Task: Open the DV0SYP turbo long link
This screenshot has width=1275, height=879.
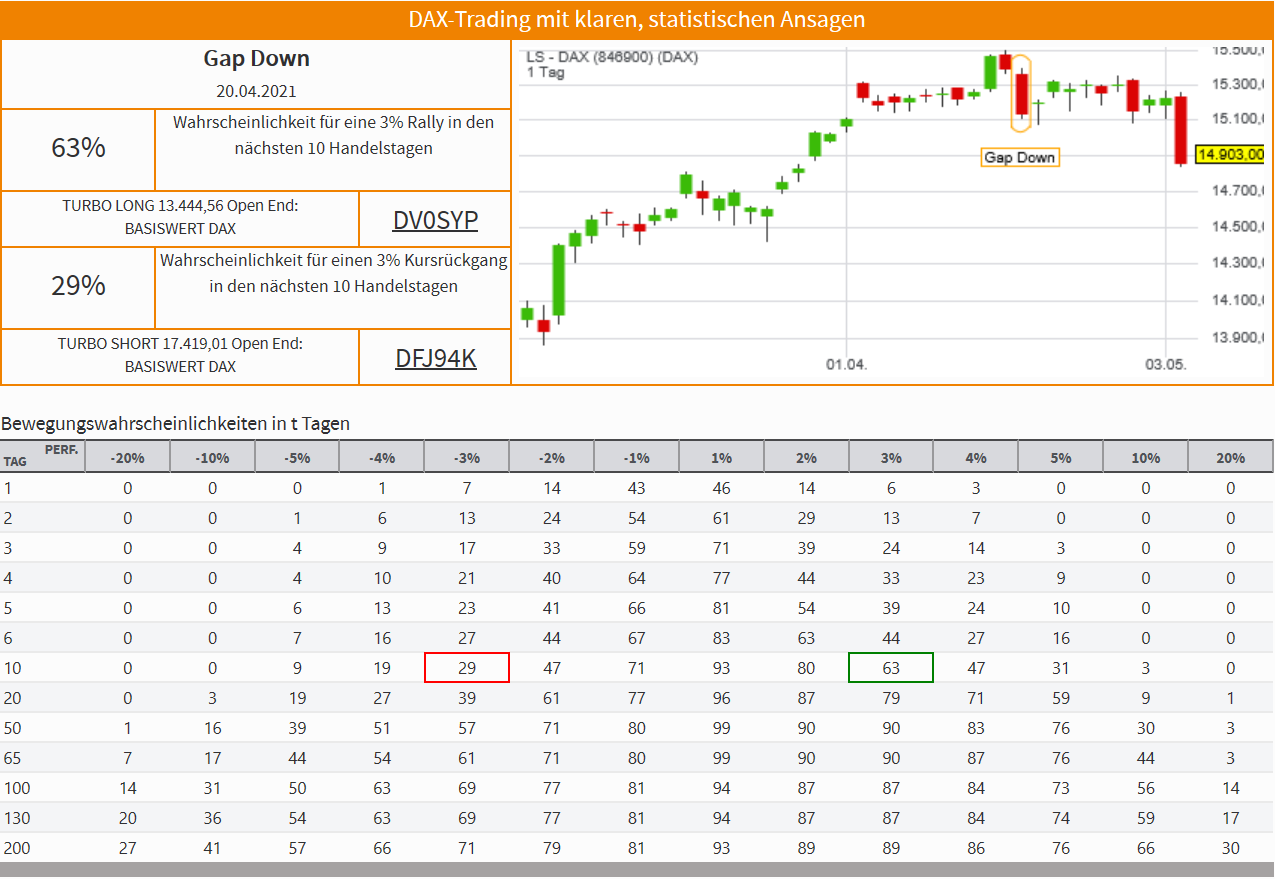Action: pyautogui.click(x=435, y=220)
